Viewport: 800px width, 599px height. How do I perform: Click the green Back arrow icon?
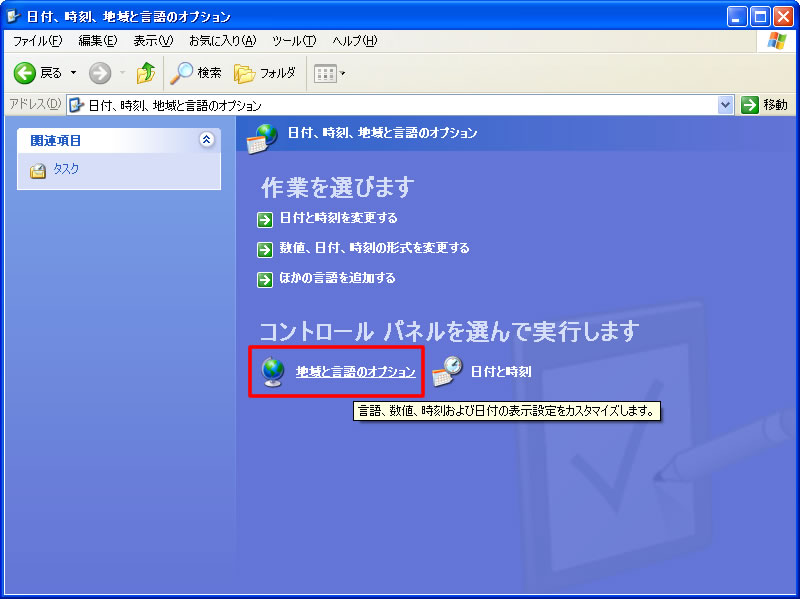[x=24, y=73]
